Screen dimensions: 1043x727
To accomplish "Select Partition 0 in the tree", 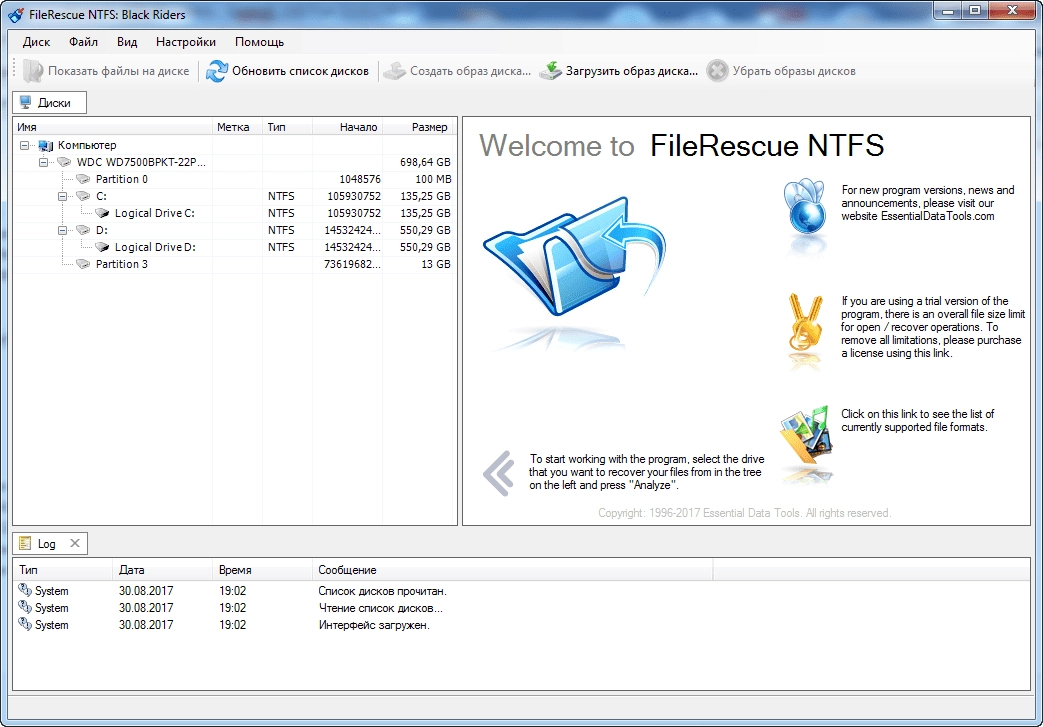I will [122, 179].
